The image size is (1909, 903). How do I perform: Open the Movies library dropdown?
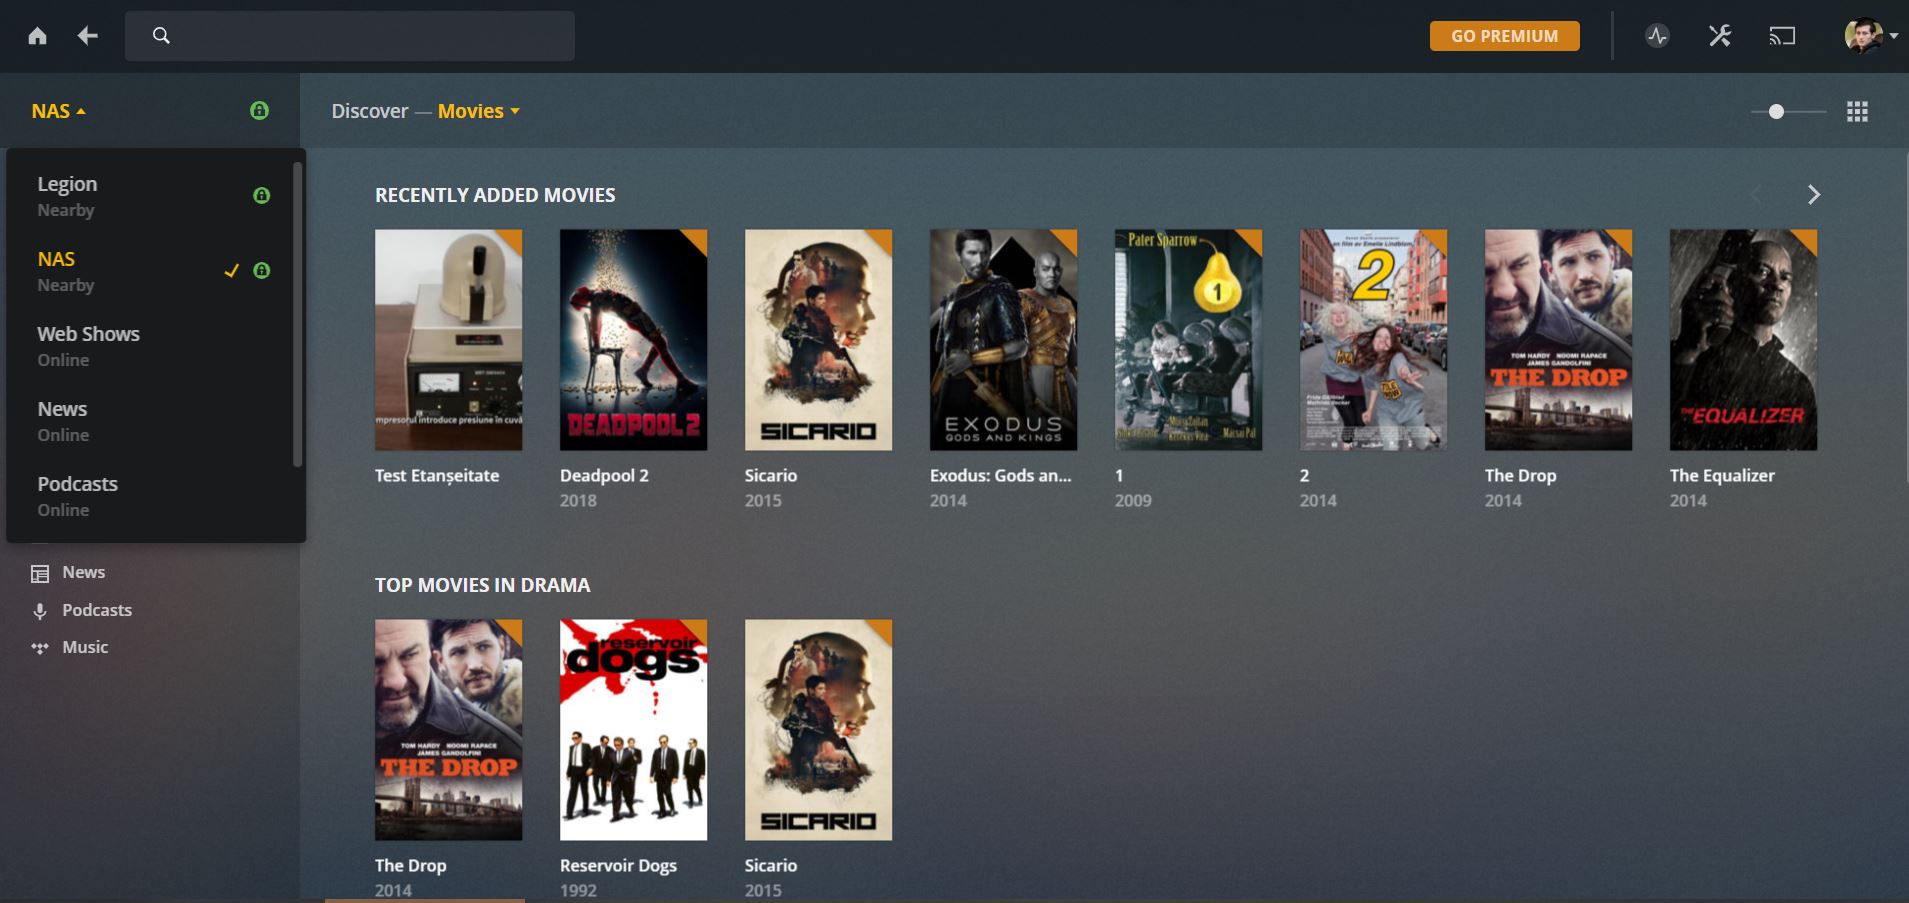pos(479,111)
